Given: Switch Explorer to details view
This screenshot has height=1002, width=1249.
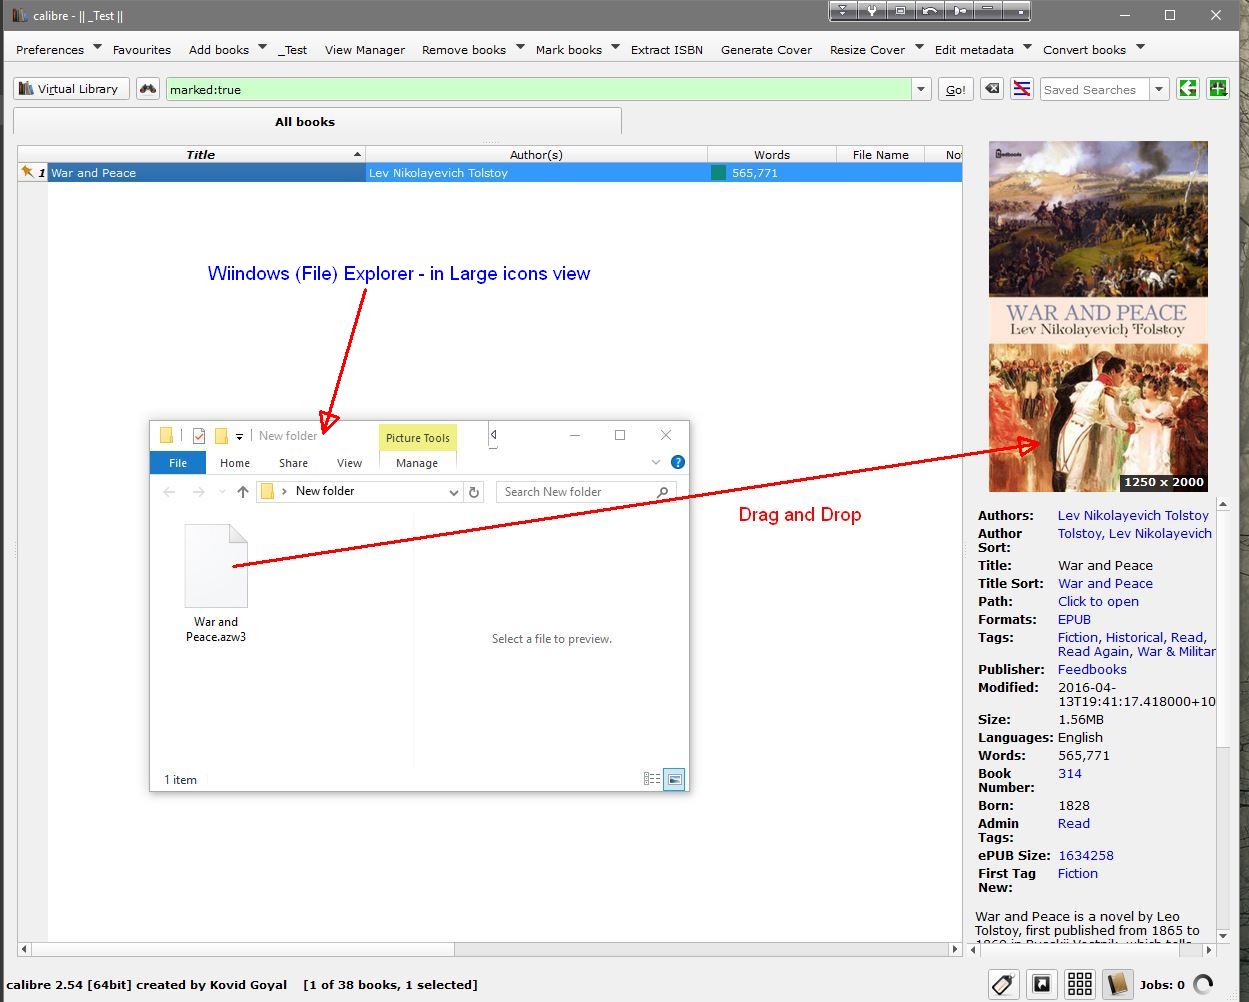Looking at the screenshot, I should (x=652, y=779).
